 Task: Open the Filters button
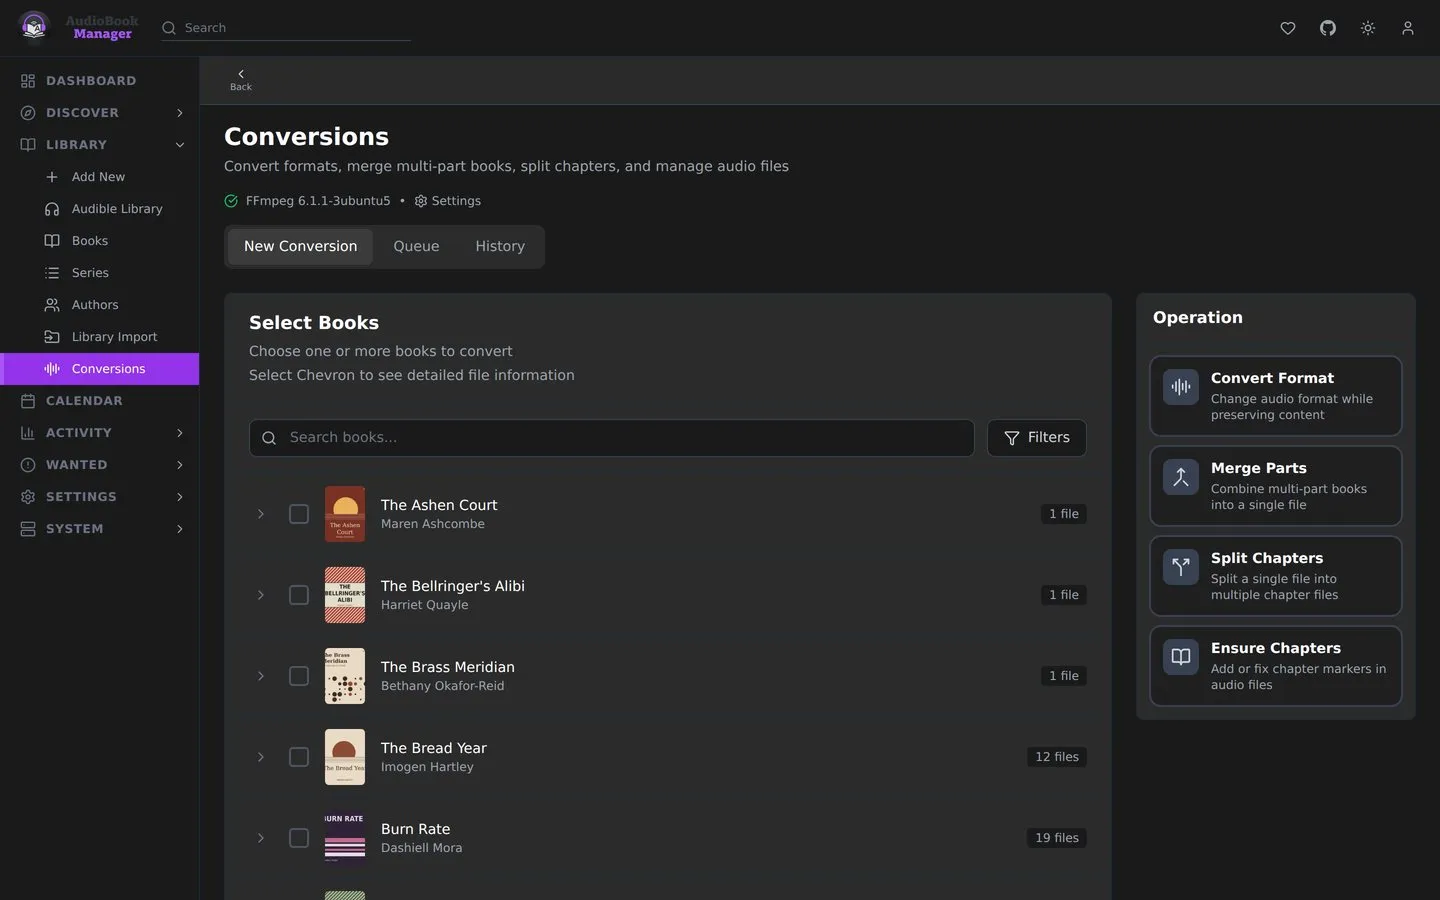click(1037, 438)
